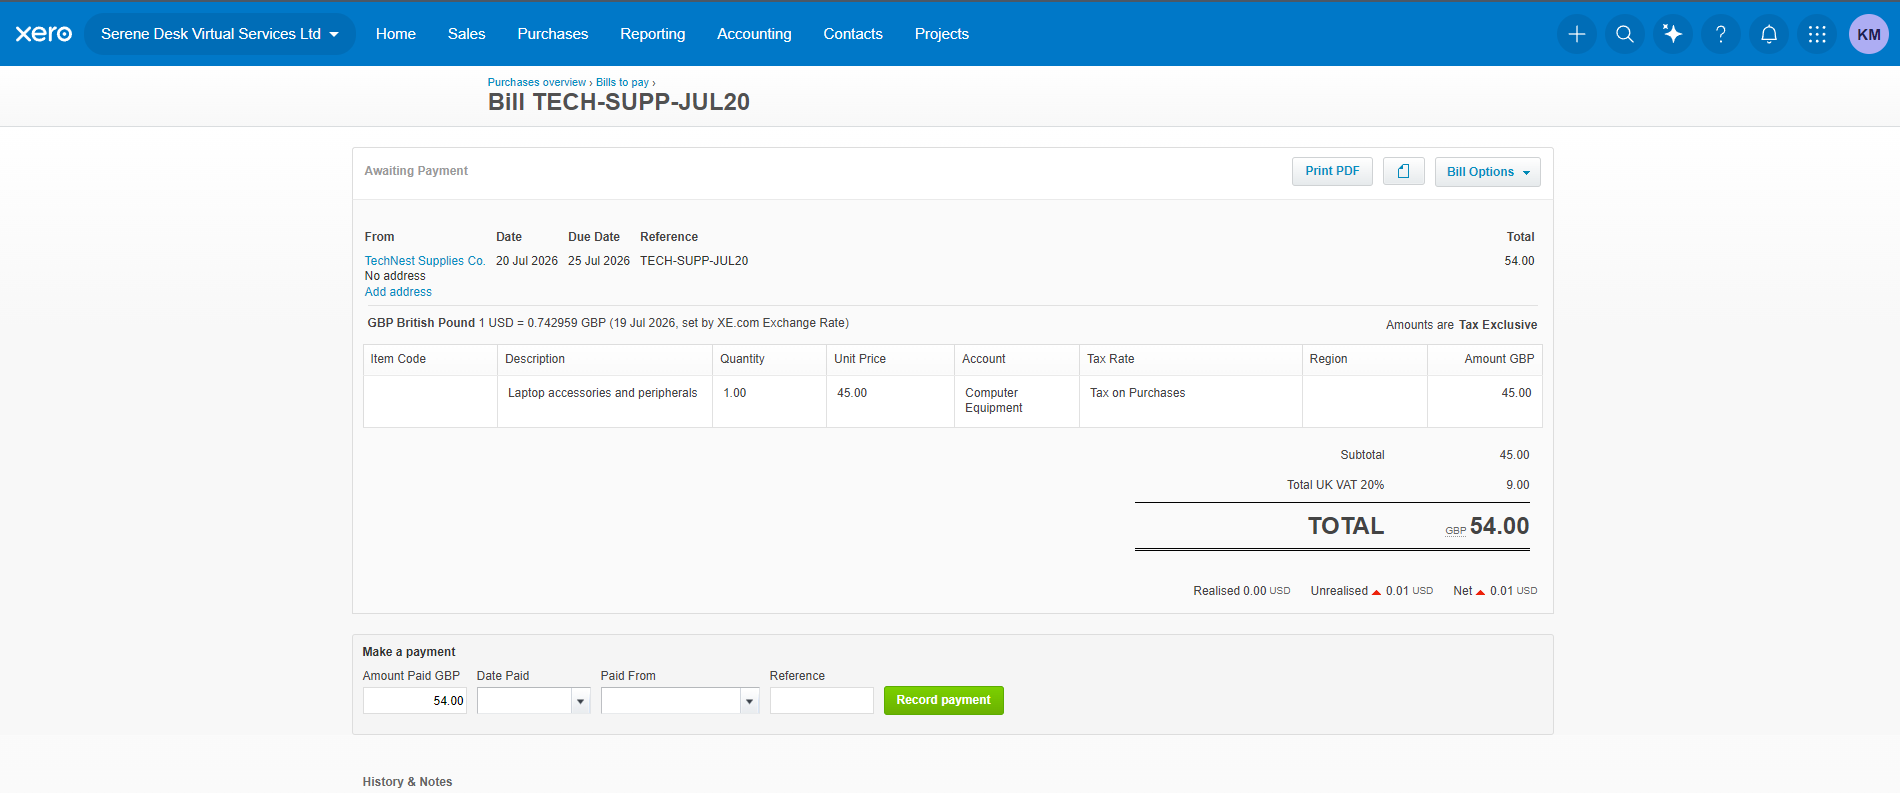Launch the AI sparkle assistant icon
Screen dimensions: 1900x793
1673,34
